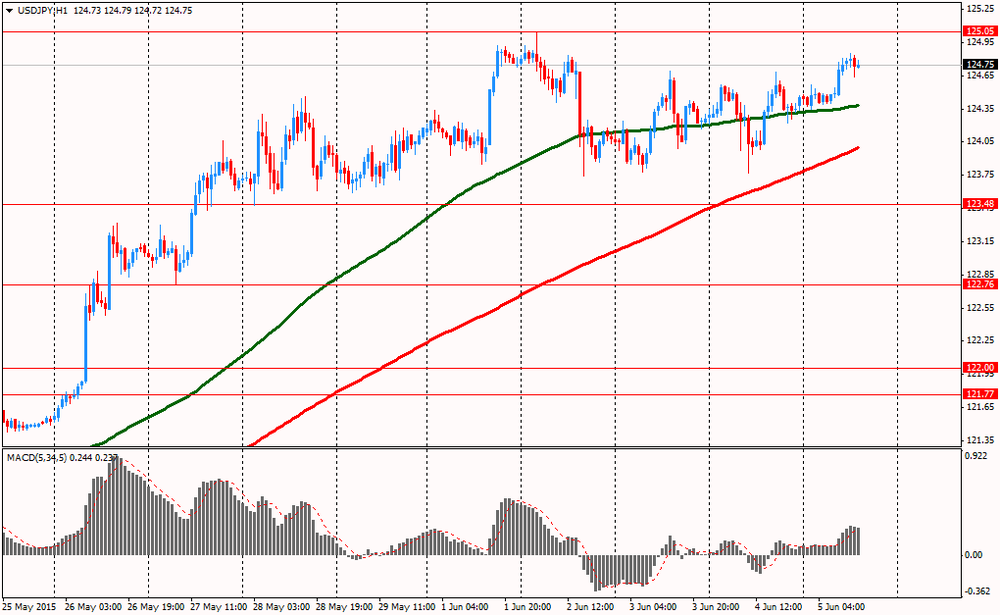Click the 28 May 19:00 time label

(x=344, y=606)
